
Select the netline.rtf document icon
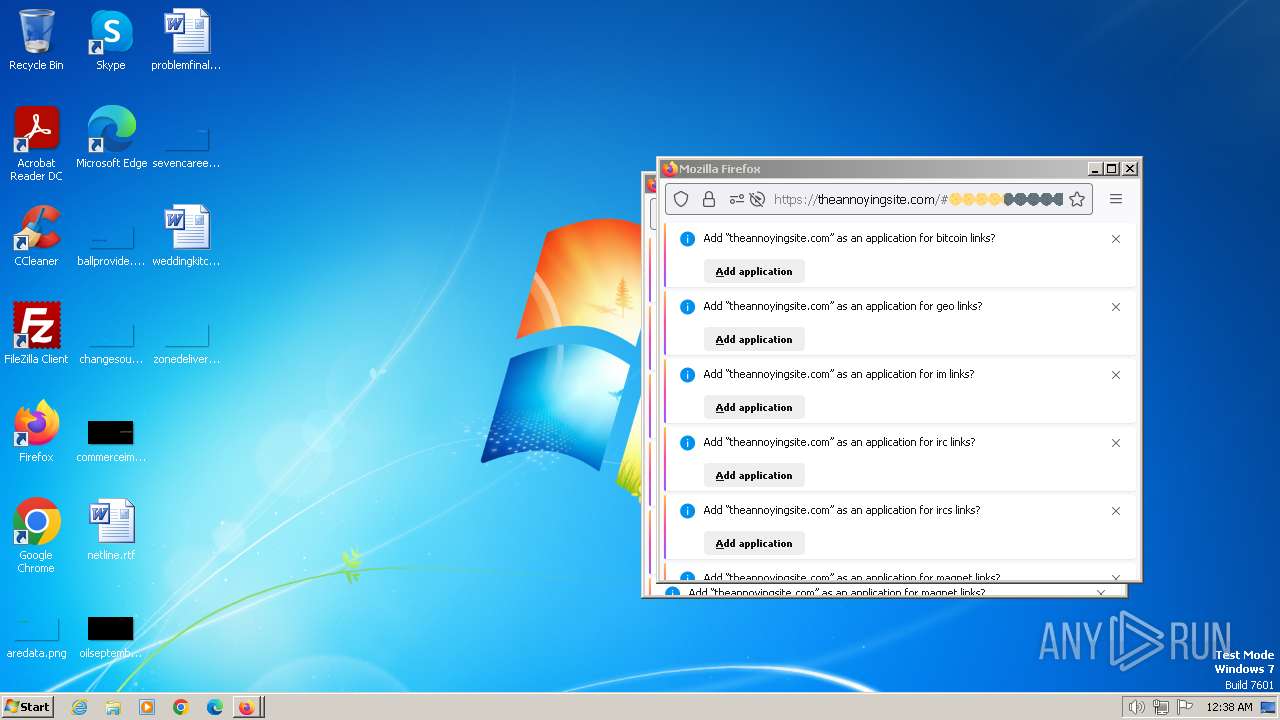111,530
